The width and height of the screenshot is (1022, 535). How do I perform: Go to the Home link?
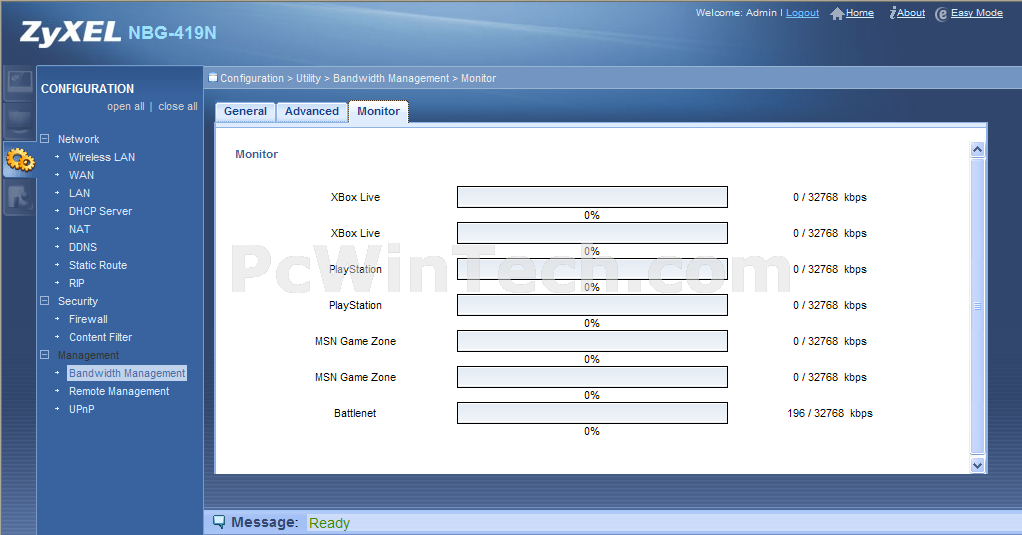[x=860, y=13]
